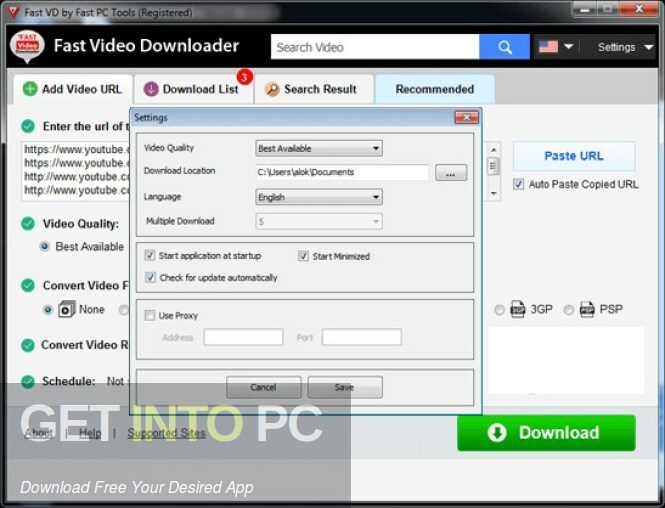This screenshot has width=665, height=508.
Task: Click the Search Video input field
Action: point(375,47)
